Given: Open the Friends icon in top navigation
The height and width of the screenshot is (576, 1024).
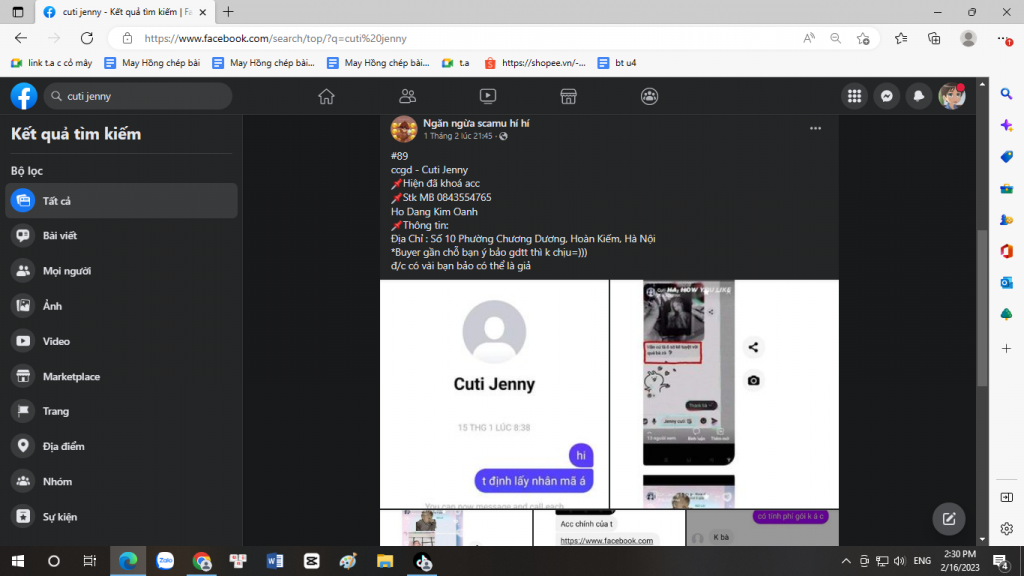Looking at the screenshot, I should tap(407, 96).
